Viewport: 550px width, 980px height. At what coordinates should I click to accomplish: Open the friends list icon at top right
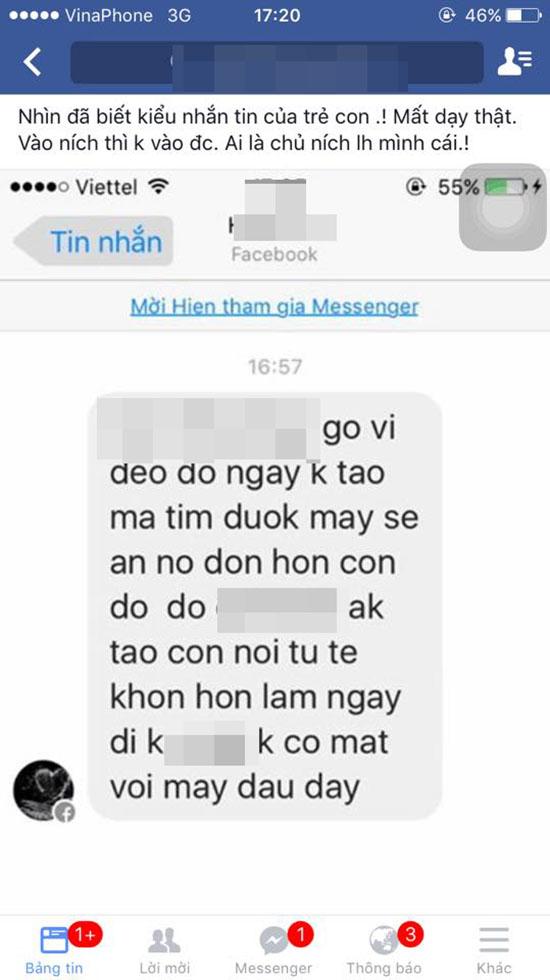click(x=514, y=61)
